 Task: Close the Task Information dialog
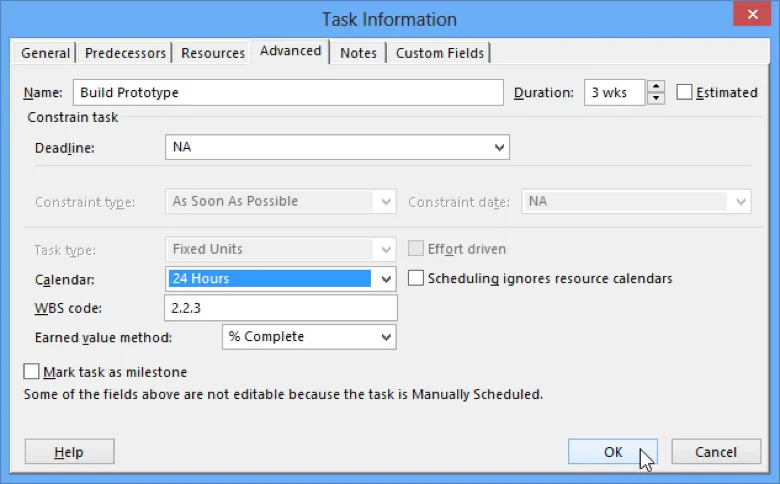click(x=754, y=19)
